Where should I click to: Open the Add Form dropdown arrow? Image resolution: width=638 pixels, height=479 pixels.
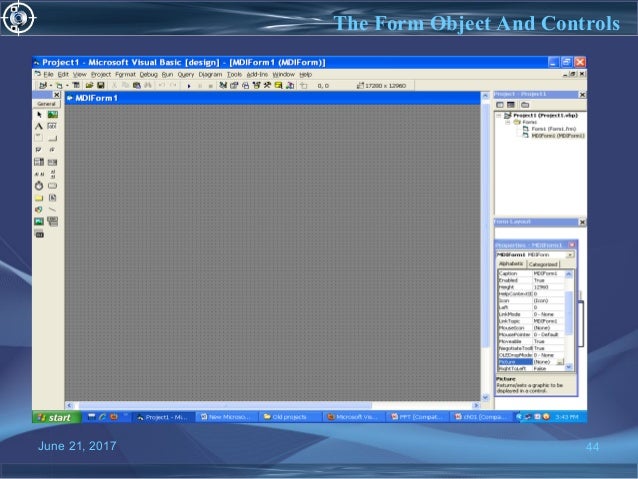[x=67, y=86]
